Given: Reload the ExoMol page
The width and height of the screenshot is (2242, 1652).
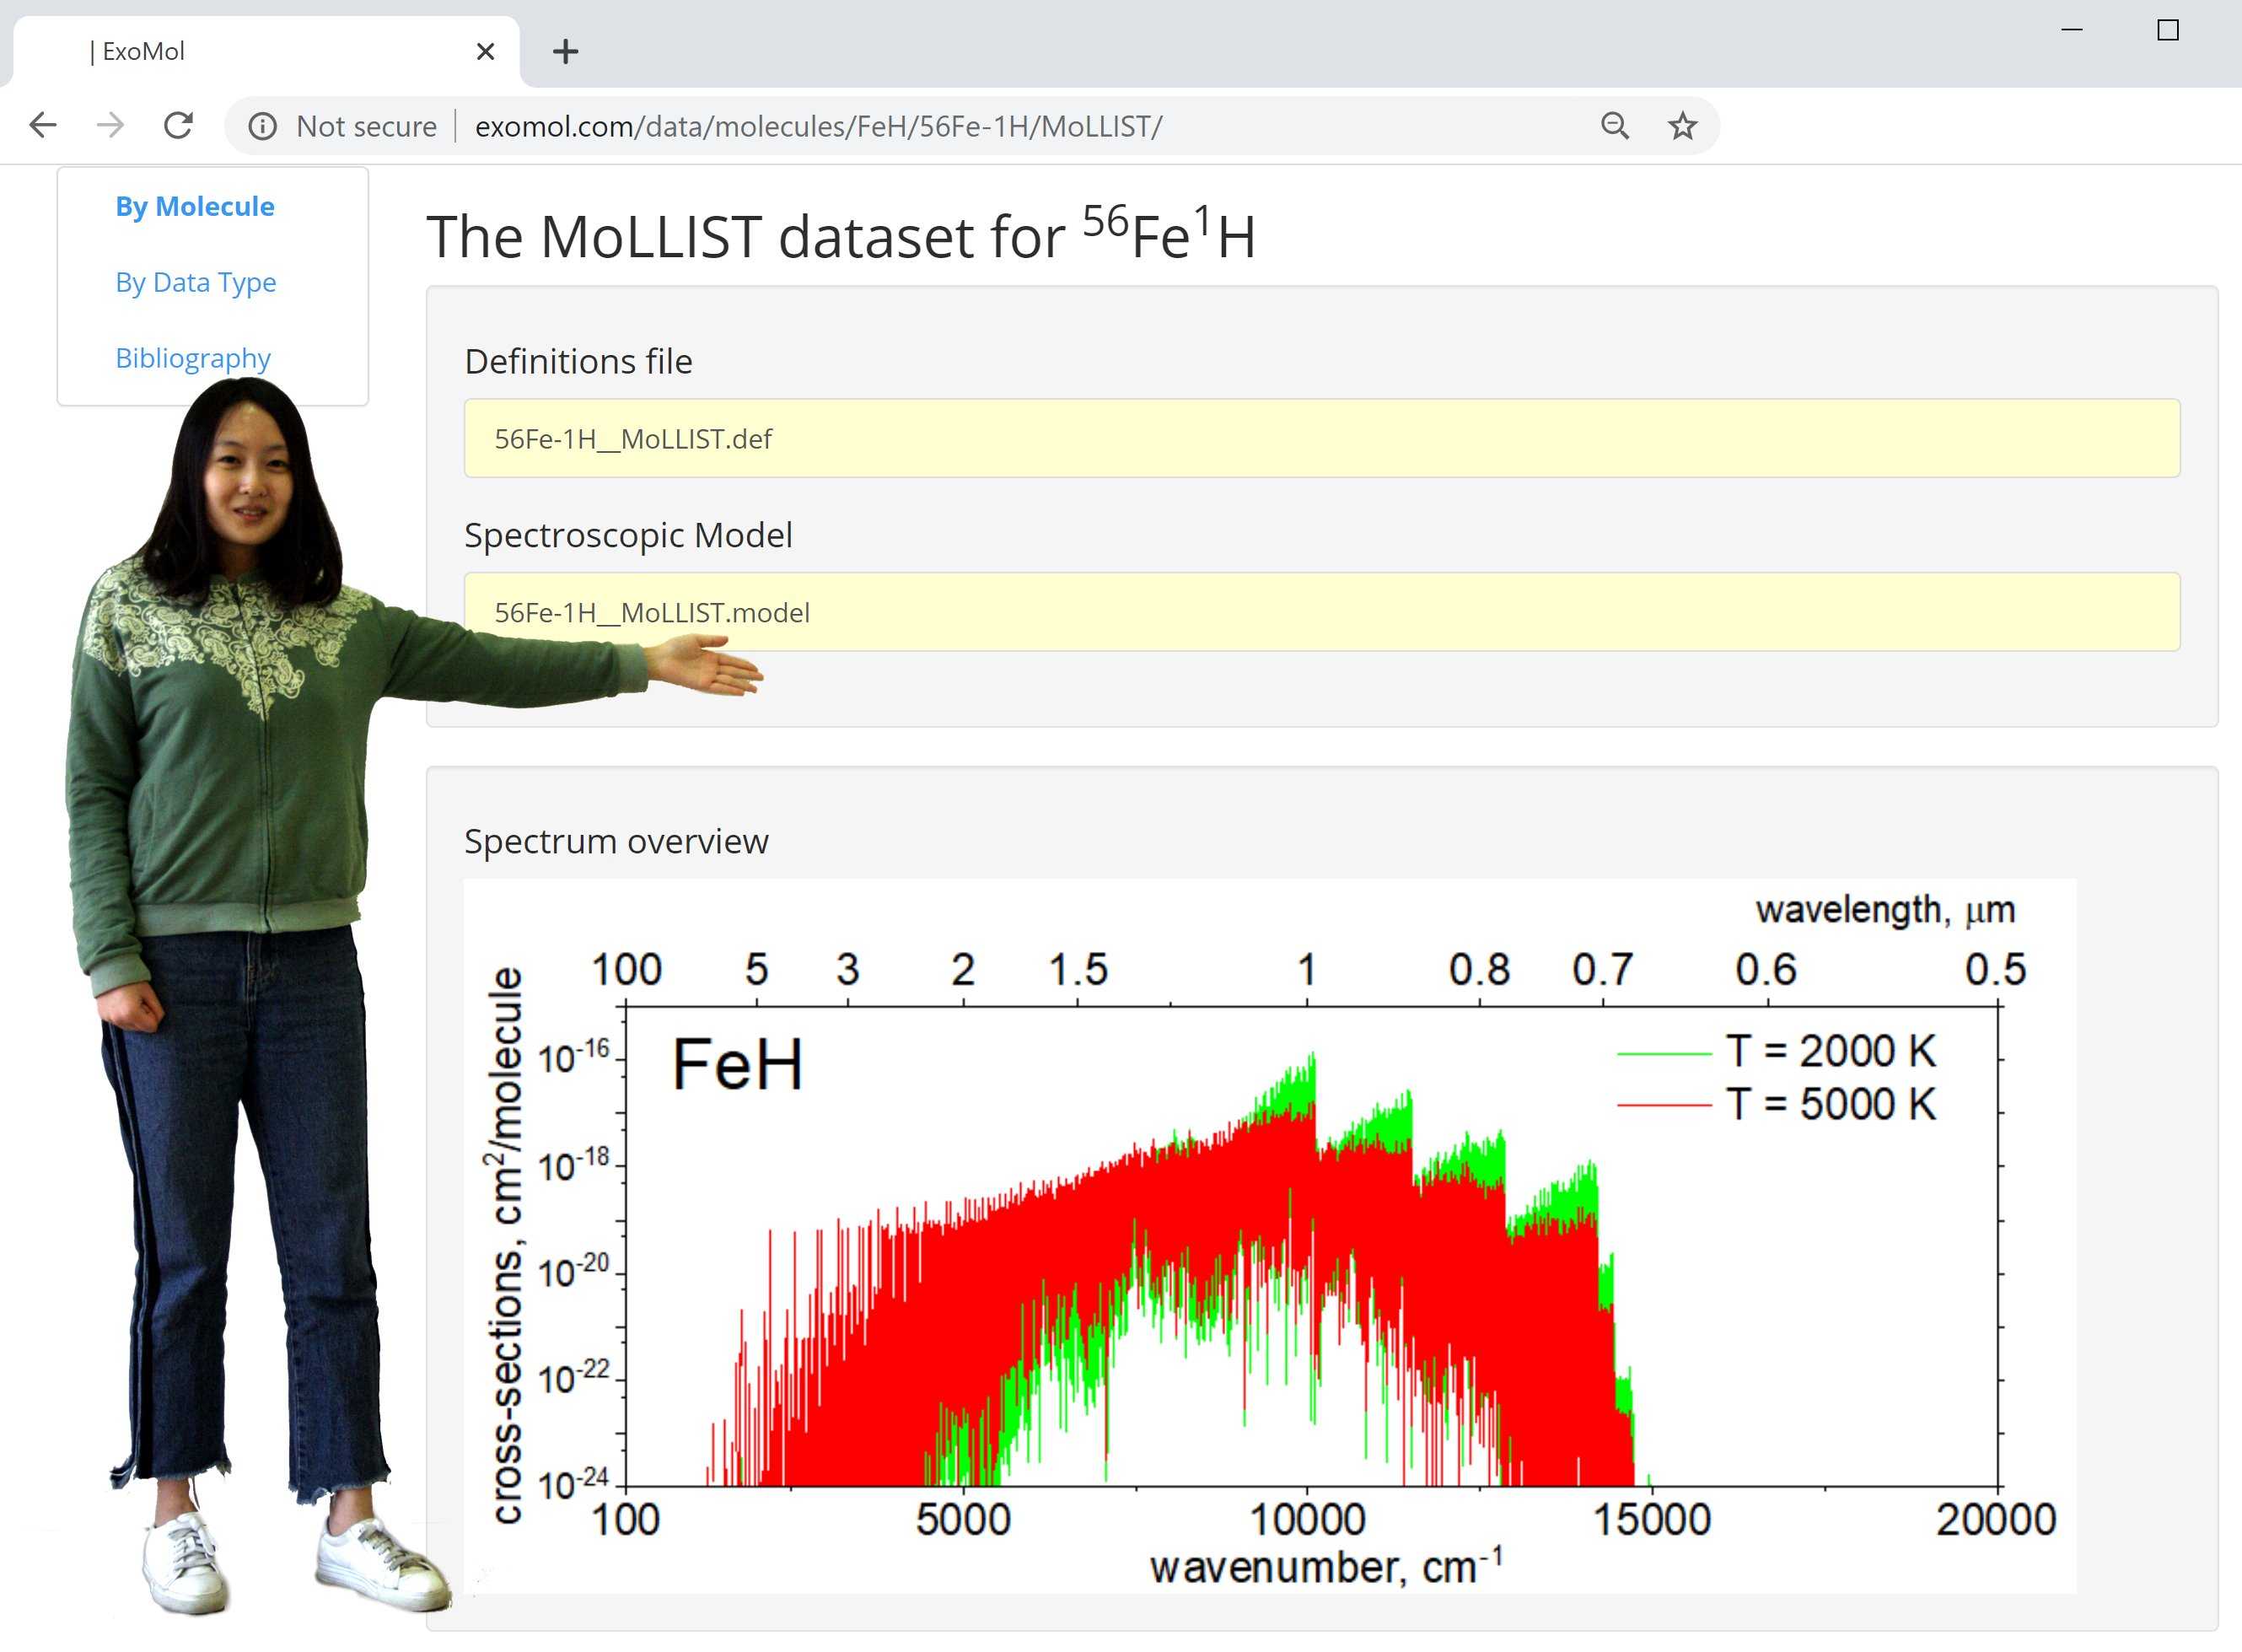Looking at the screenshot, I should pos(178,126).
